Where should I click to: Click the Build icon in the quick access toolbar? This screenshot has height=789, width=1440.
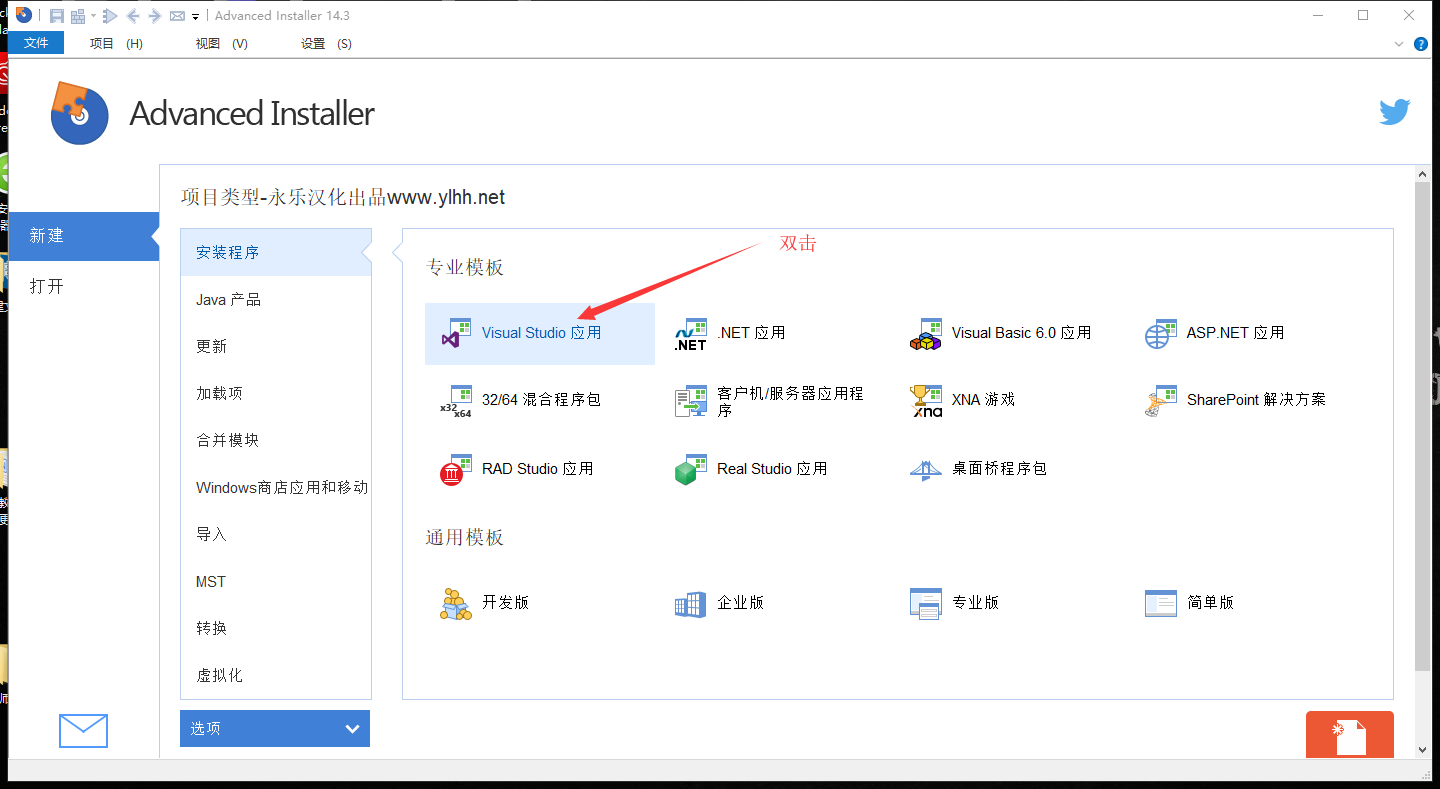[x=78, y=16]
